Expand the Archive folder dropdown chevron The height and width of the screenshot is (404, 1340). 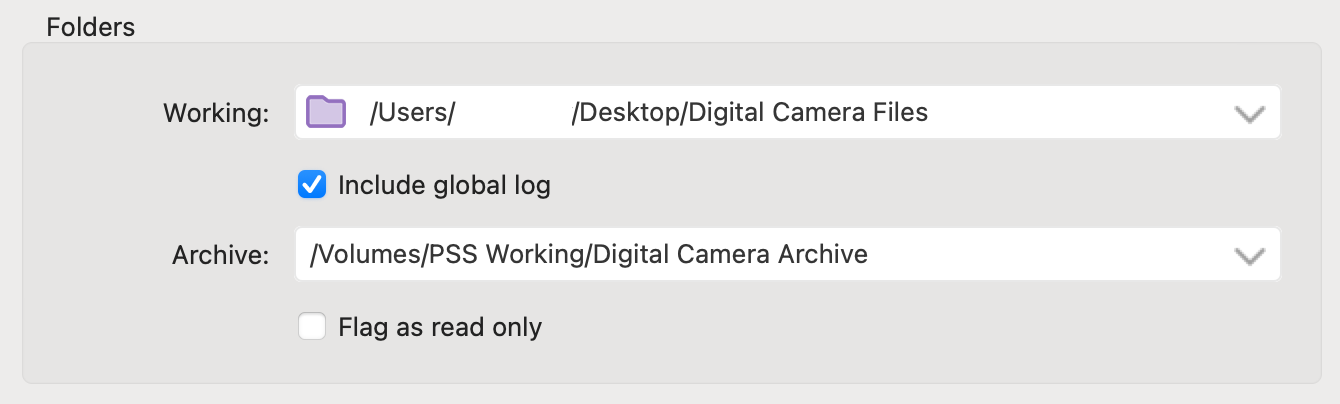(x=1249, y=256)
